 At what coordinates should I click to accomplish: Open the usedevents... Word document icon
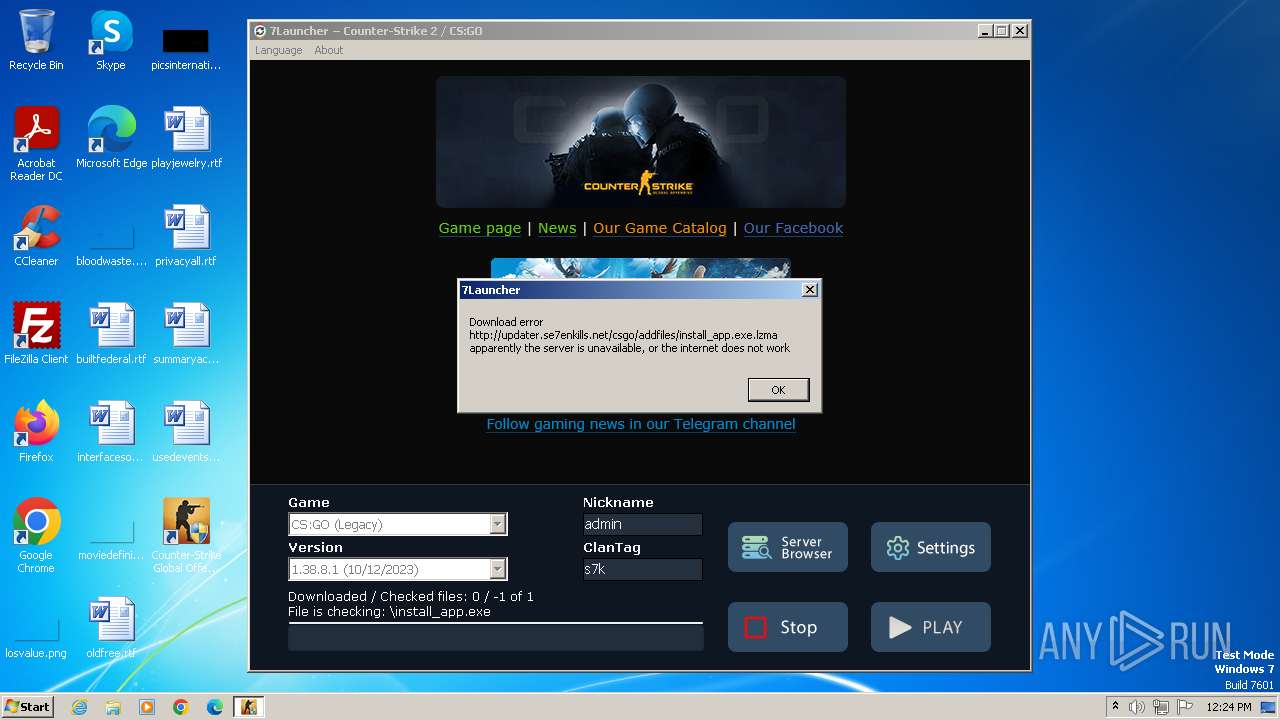coord(186,432)
